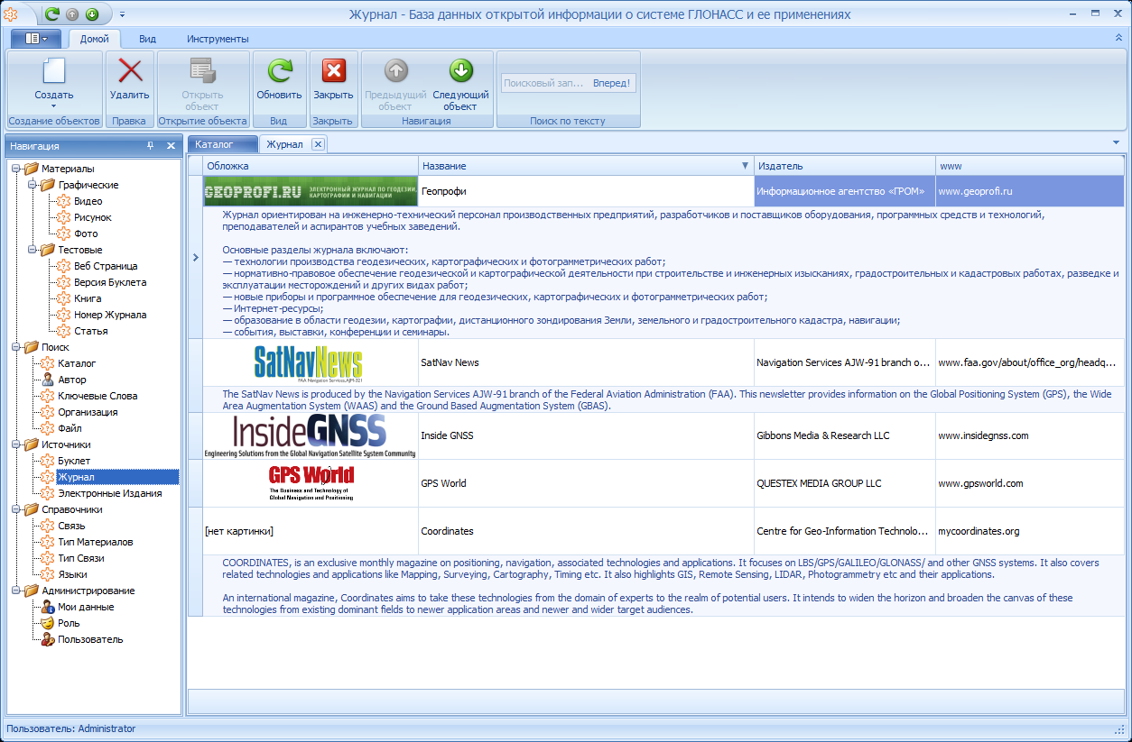Collapse the Источники tree node
This screenshot has width=1132, height=742.
click(16, 445)
